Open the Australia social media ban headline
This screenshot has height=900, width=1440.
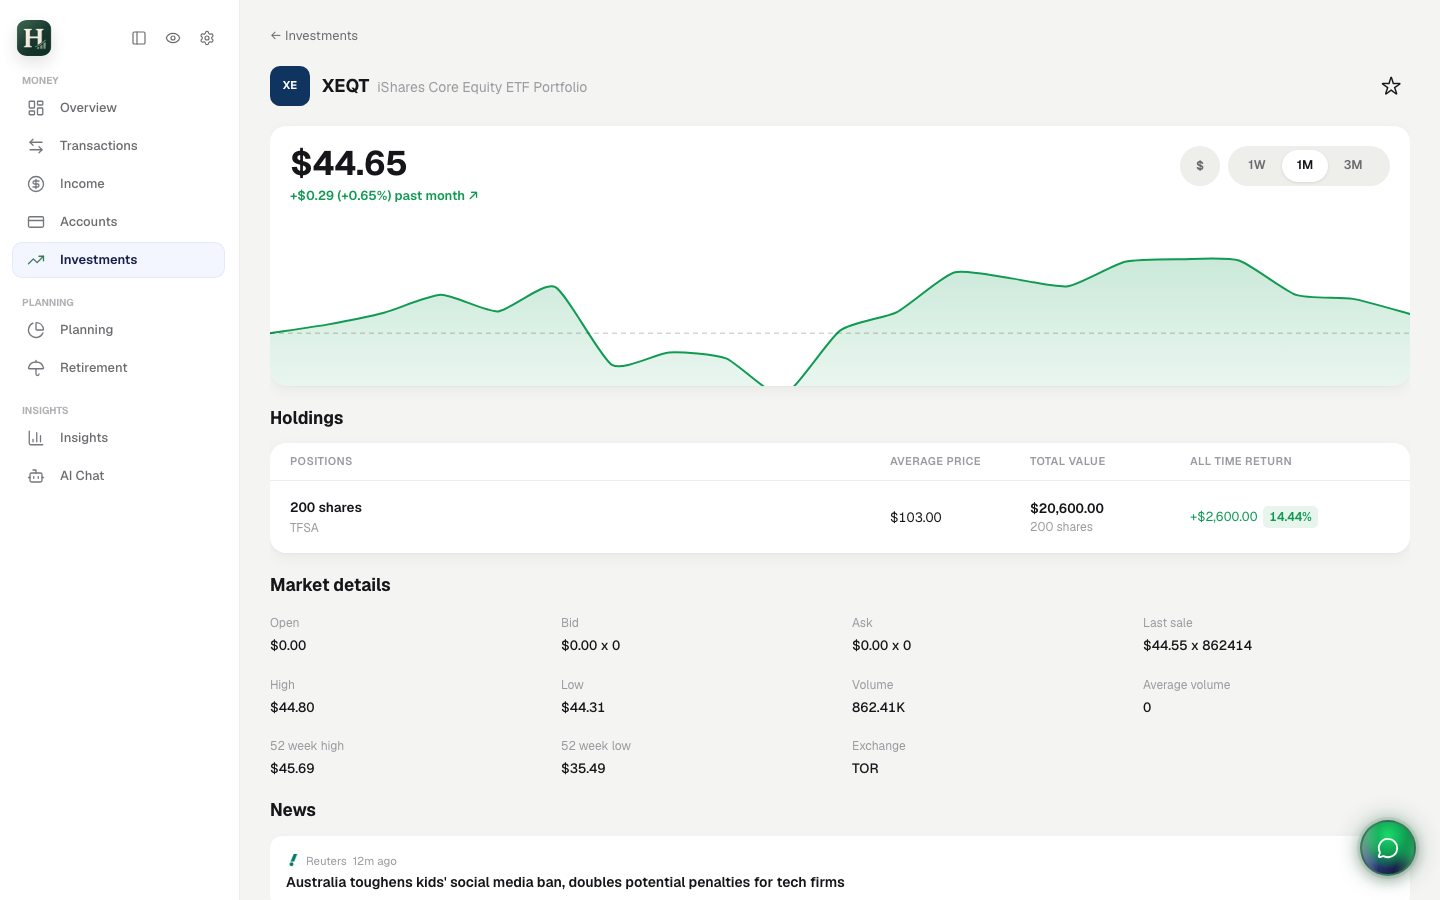coord(565,882)
